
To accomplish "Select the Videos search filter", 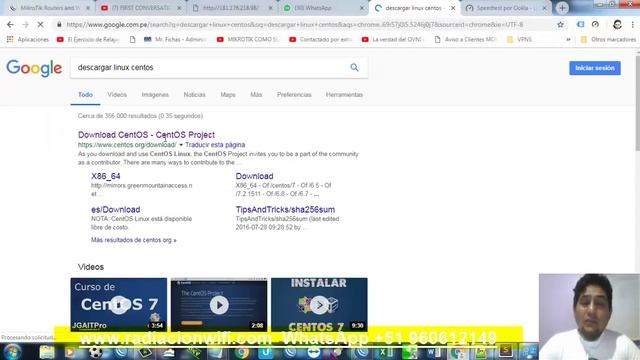I will pyautogui.click(x=117, y=95).
